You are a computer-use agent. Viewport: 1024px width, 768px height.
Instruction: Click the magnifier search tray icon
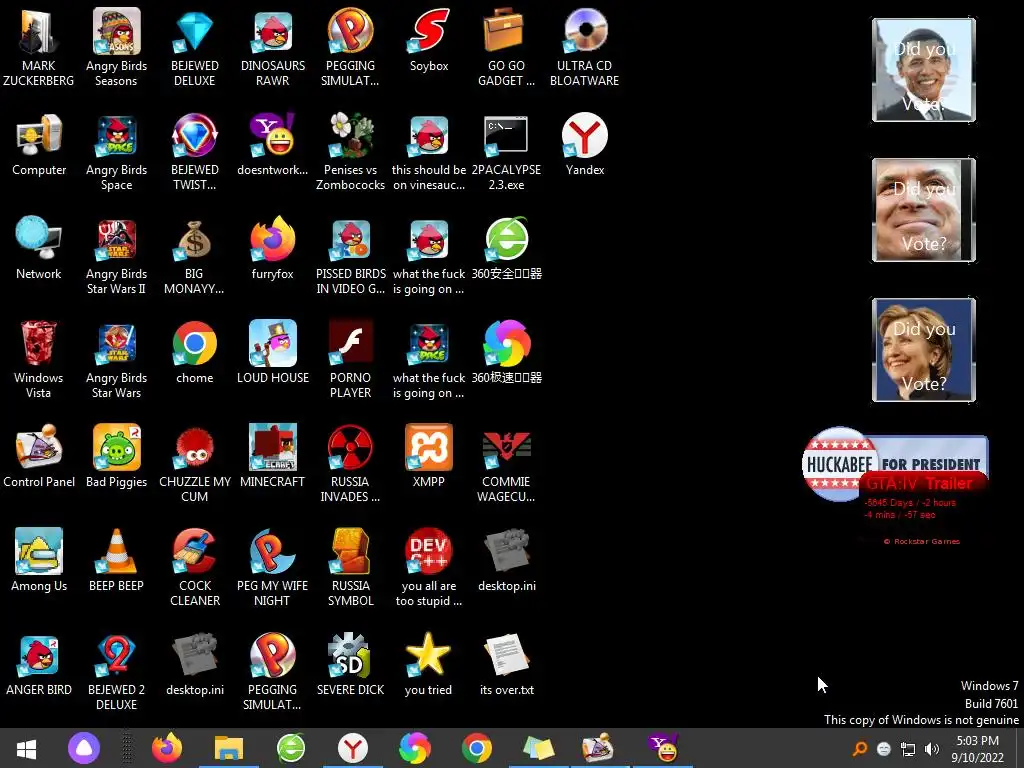(860, 749)
